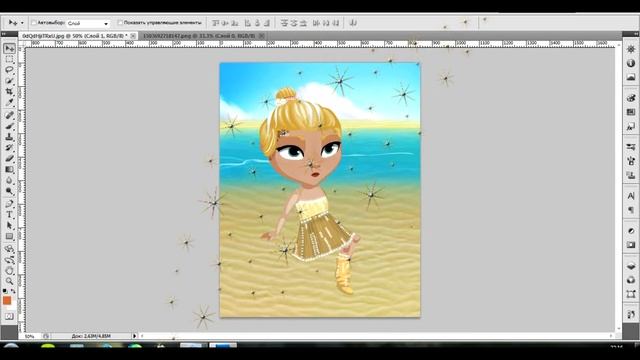Click the Doc size info in status bar
Screen dimensions: 640x360
(91, 336)
